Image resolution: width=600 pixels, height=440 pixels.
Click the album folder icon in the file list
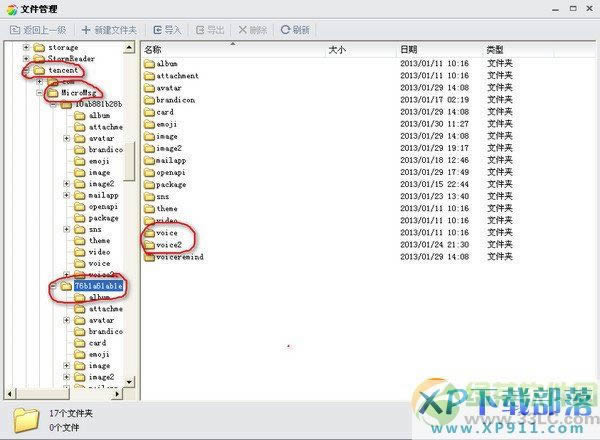[149, 64]
